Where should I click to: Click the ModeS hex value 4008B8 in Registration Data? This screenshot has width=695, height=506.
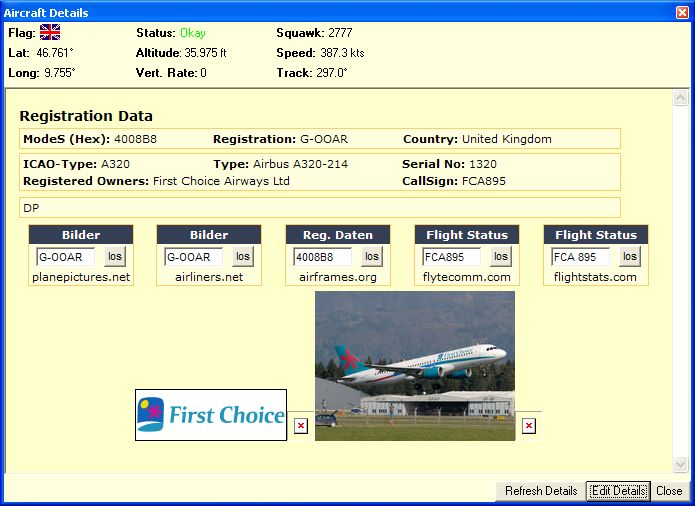(x=136, y=139)
